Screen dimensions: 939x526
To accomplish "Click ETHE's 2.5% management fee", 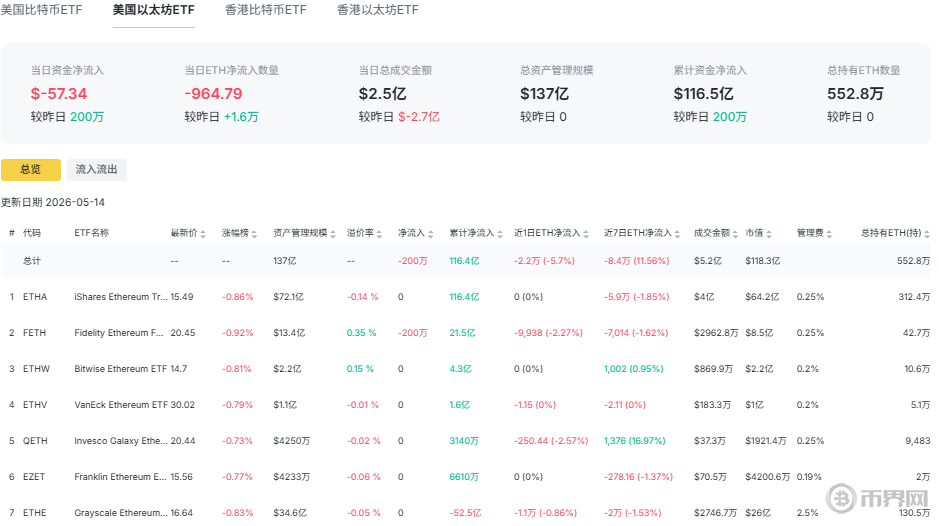I will pos(807,512).
